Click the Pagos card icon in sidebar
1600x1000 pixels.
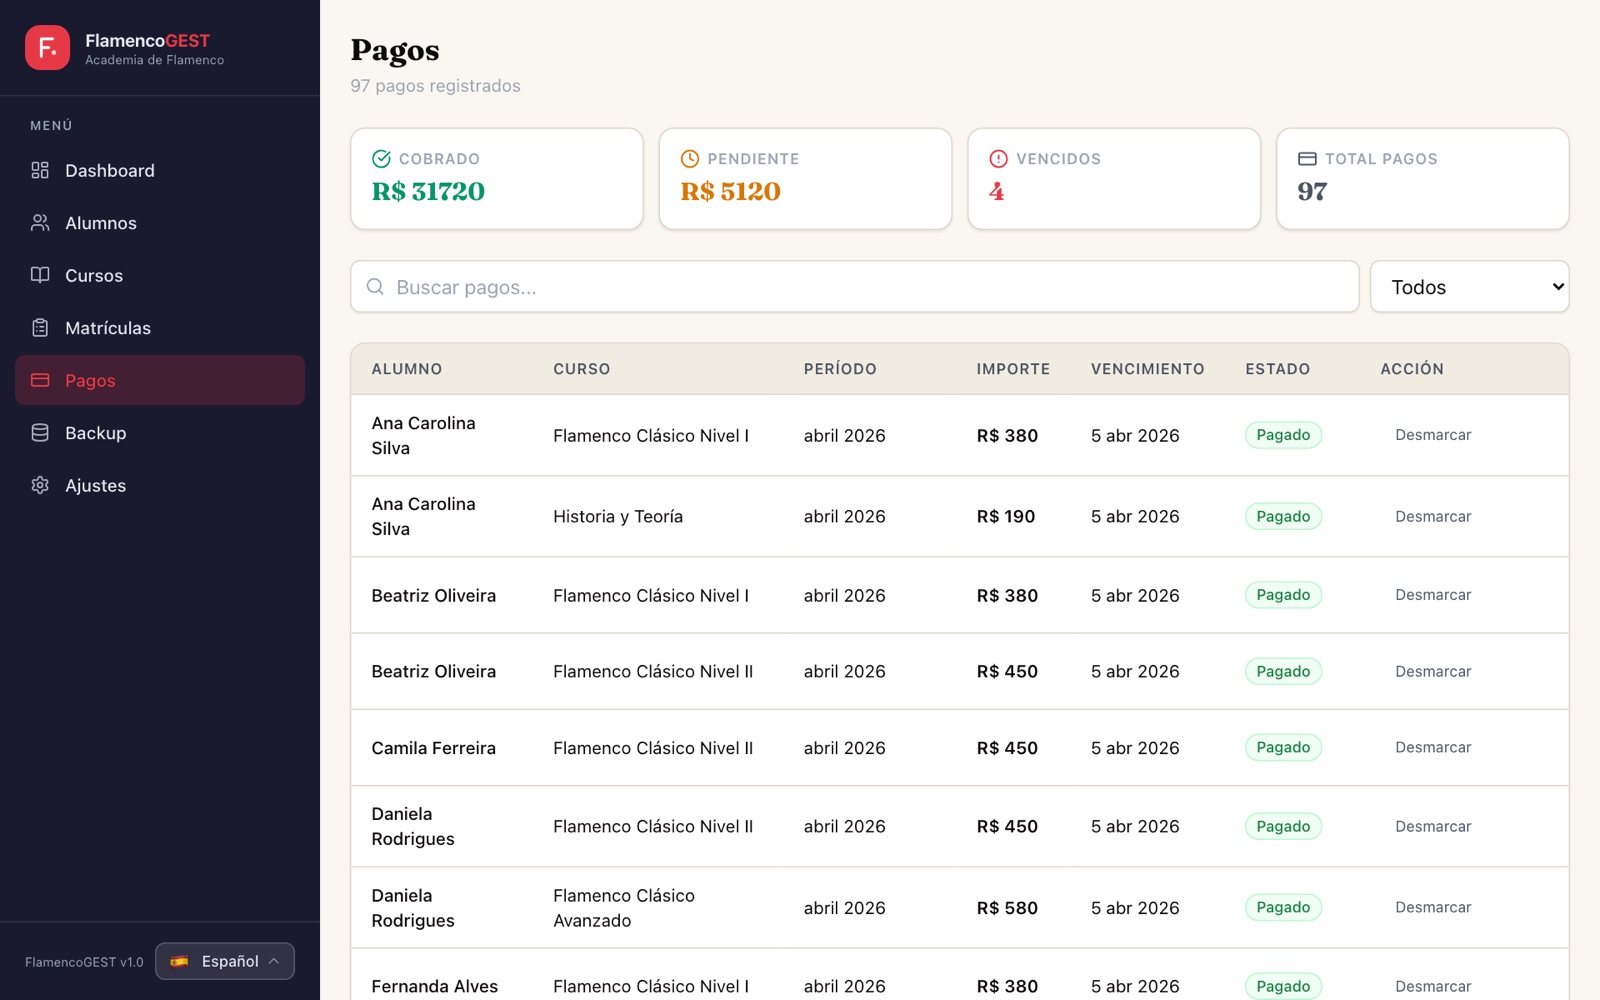tap(40, 380)
